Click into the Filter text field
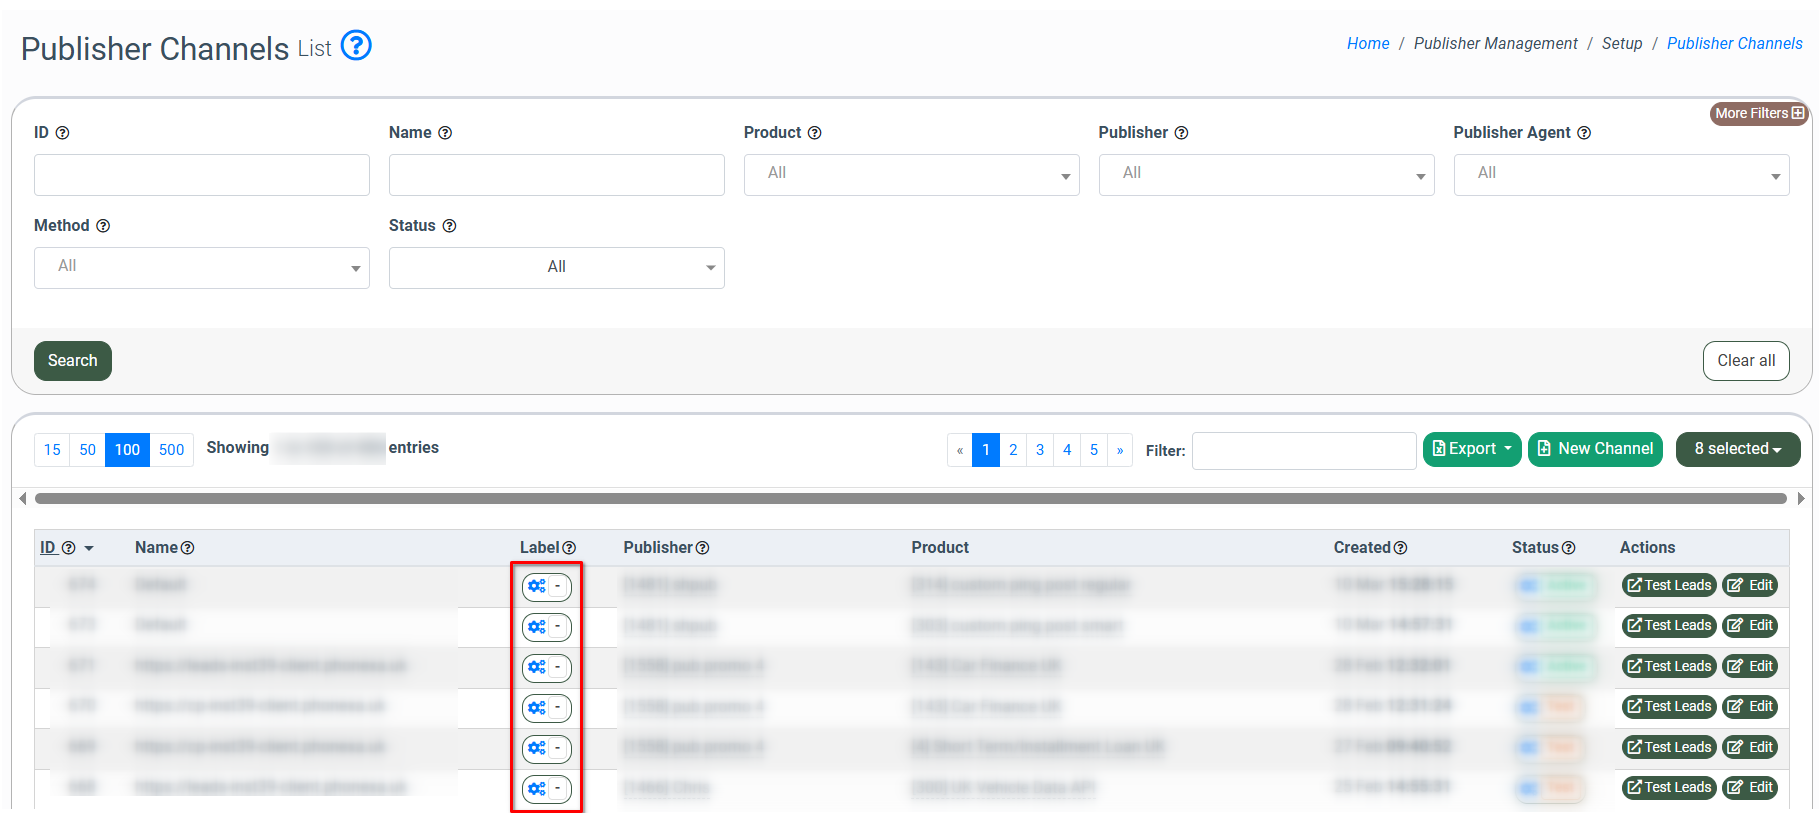 pyautogui.click(x=1303, y=451)
